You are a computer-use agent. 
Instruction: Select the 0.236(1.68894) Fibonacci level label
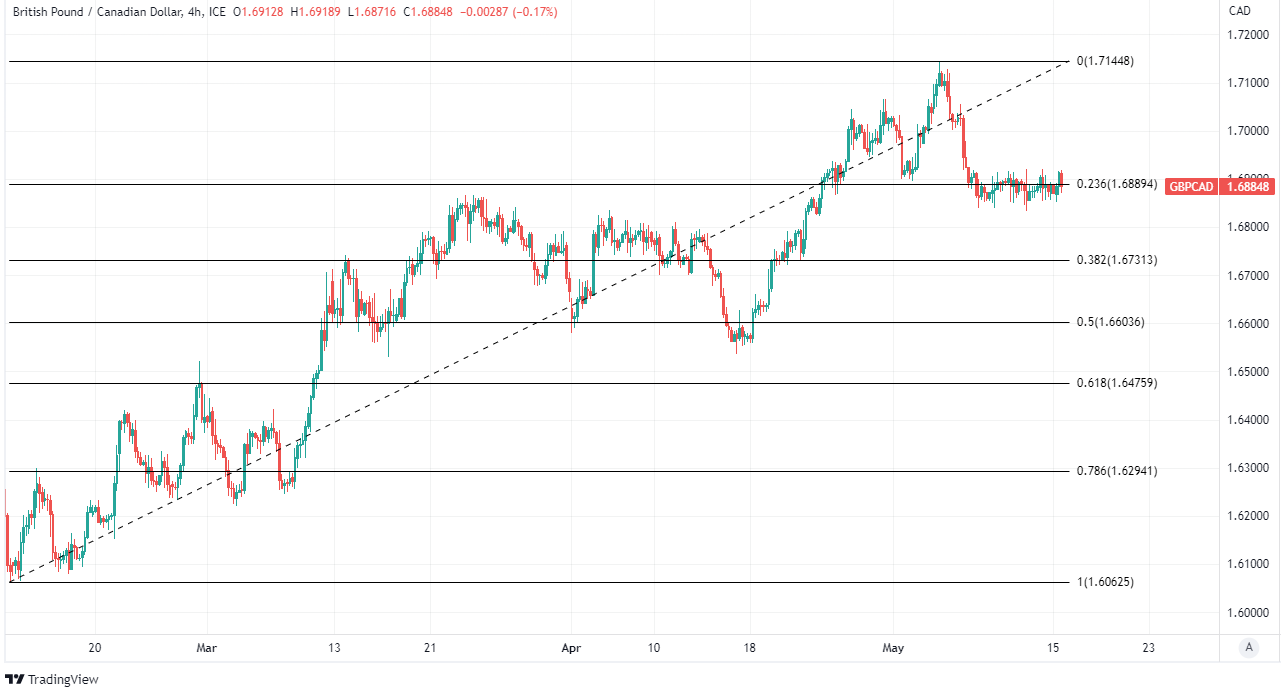(x=1116, y=184)
